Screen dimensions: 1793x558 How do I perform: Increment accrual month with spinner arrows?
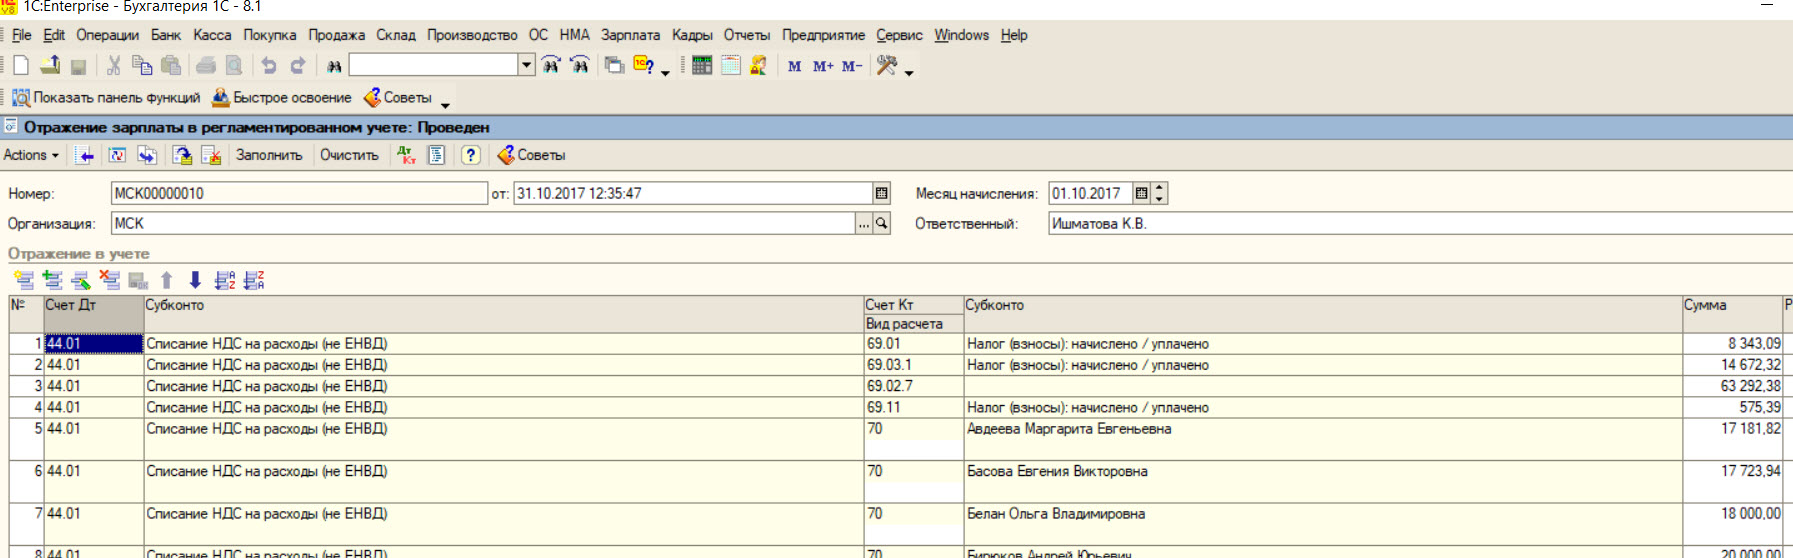click(x=1160, y=189)
